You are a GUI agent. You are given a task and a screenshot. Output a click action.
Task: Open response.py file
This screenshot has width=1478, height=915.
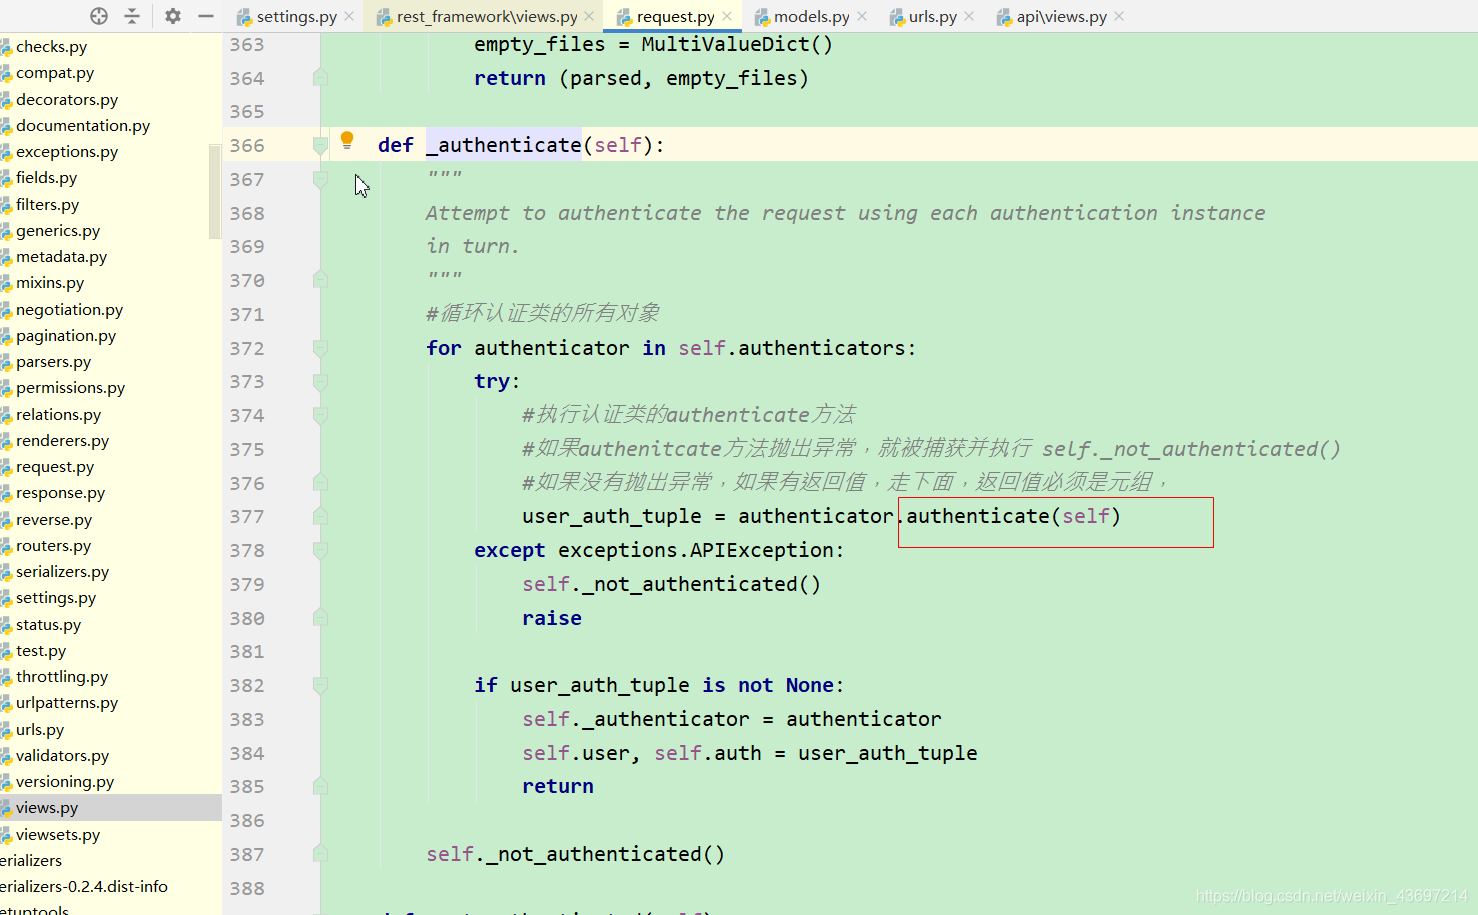[60, 493]
